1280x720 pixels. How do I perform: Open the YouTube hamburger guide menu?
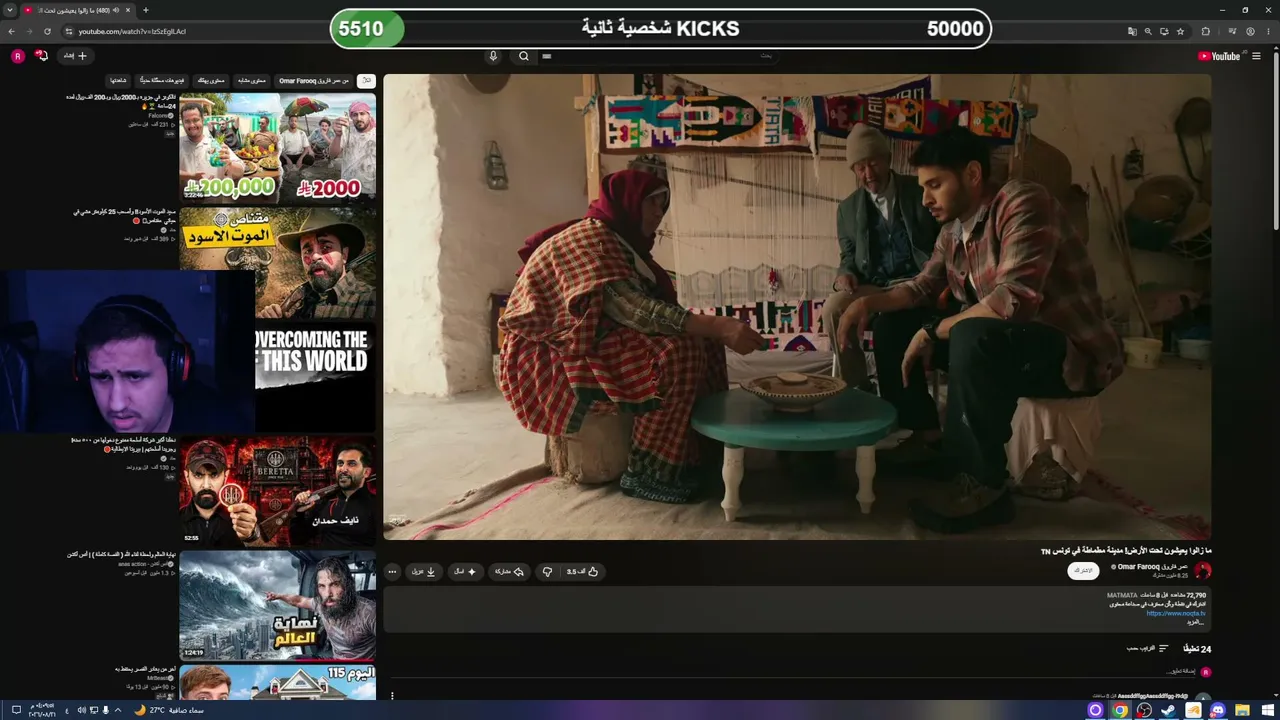pos(1256,56)
